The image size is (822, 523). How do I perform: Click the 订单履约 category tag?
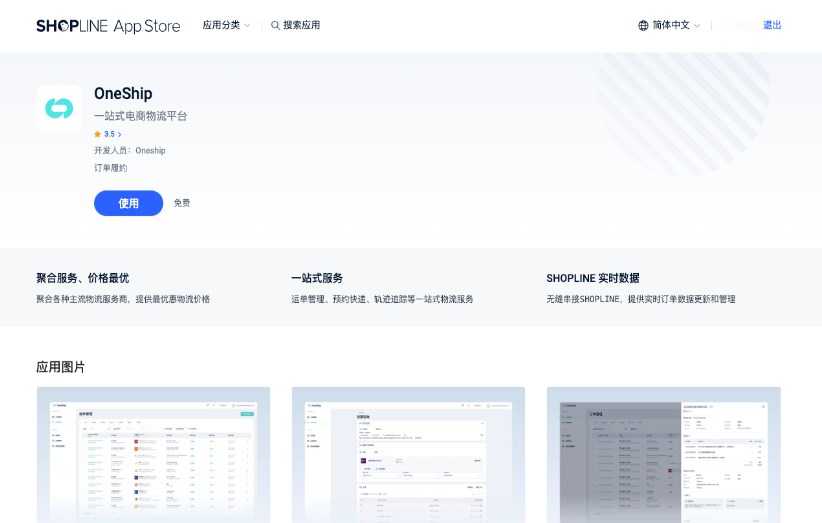(x=111, y=168)
